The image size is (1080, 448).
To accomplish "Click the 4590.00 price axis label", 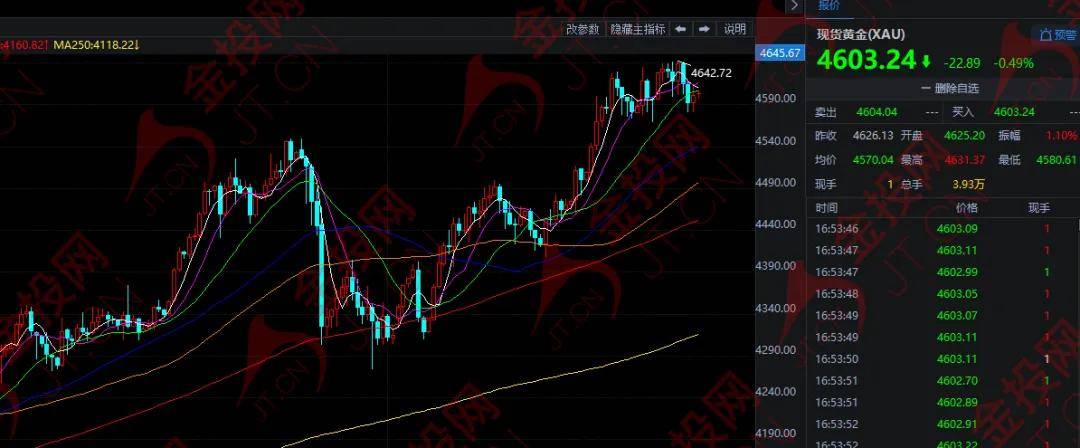I will click(x=778, y=98).
